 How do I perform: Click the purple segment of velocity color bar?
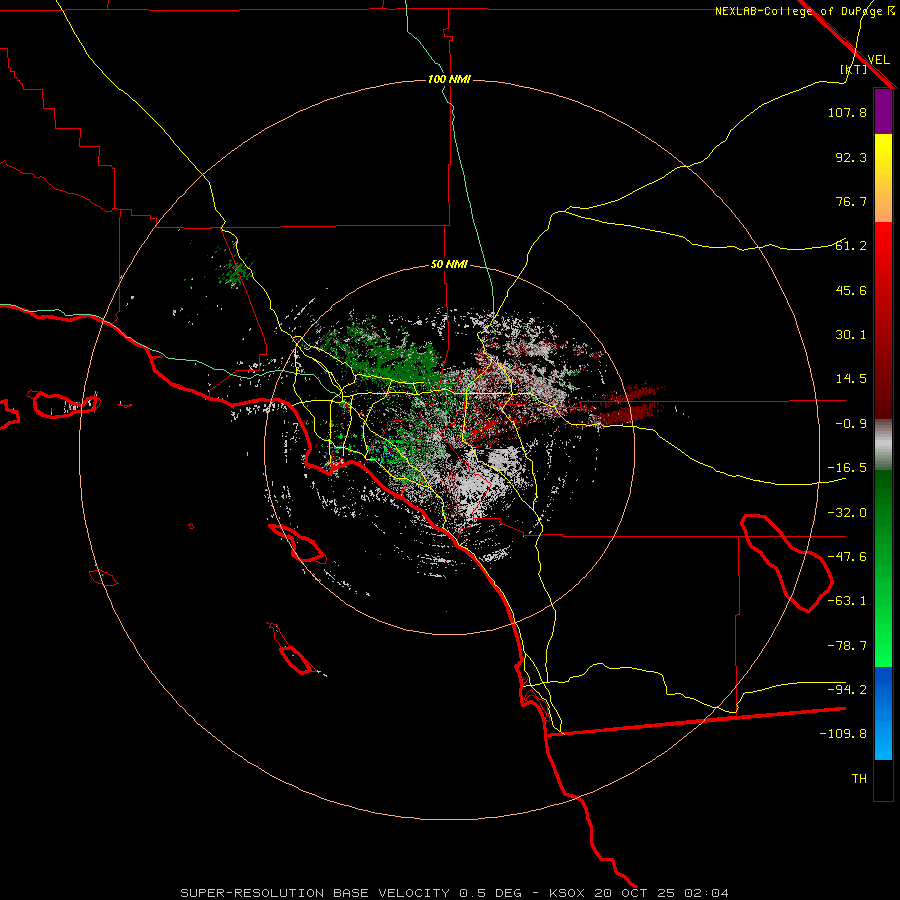point(883,111)
